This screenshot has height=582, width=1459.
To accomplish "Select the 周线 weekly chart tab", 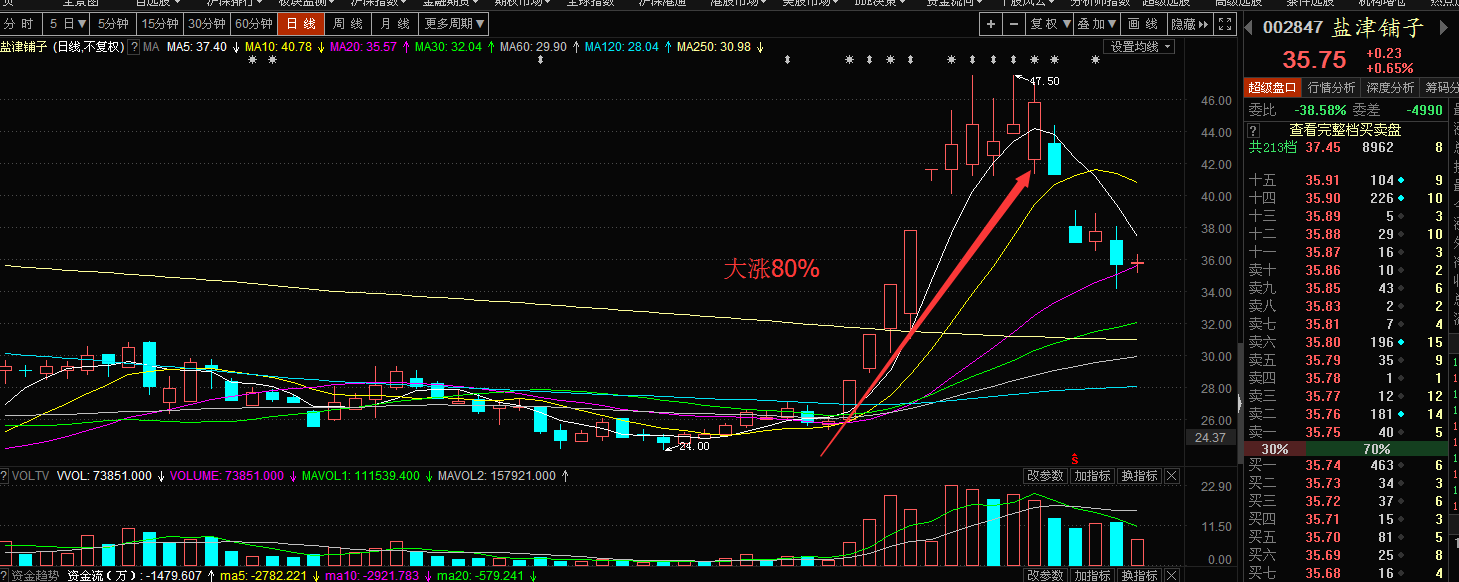I will [347, 23].
